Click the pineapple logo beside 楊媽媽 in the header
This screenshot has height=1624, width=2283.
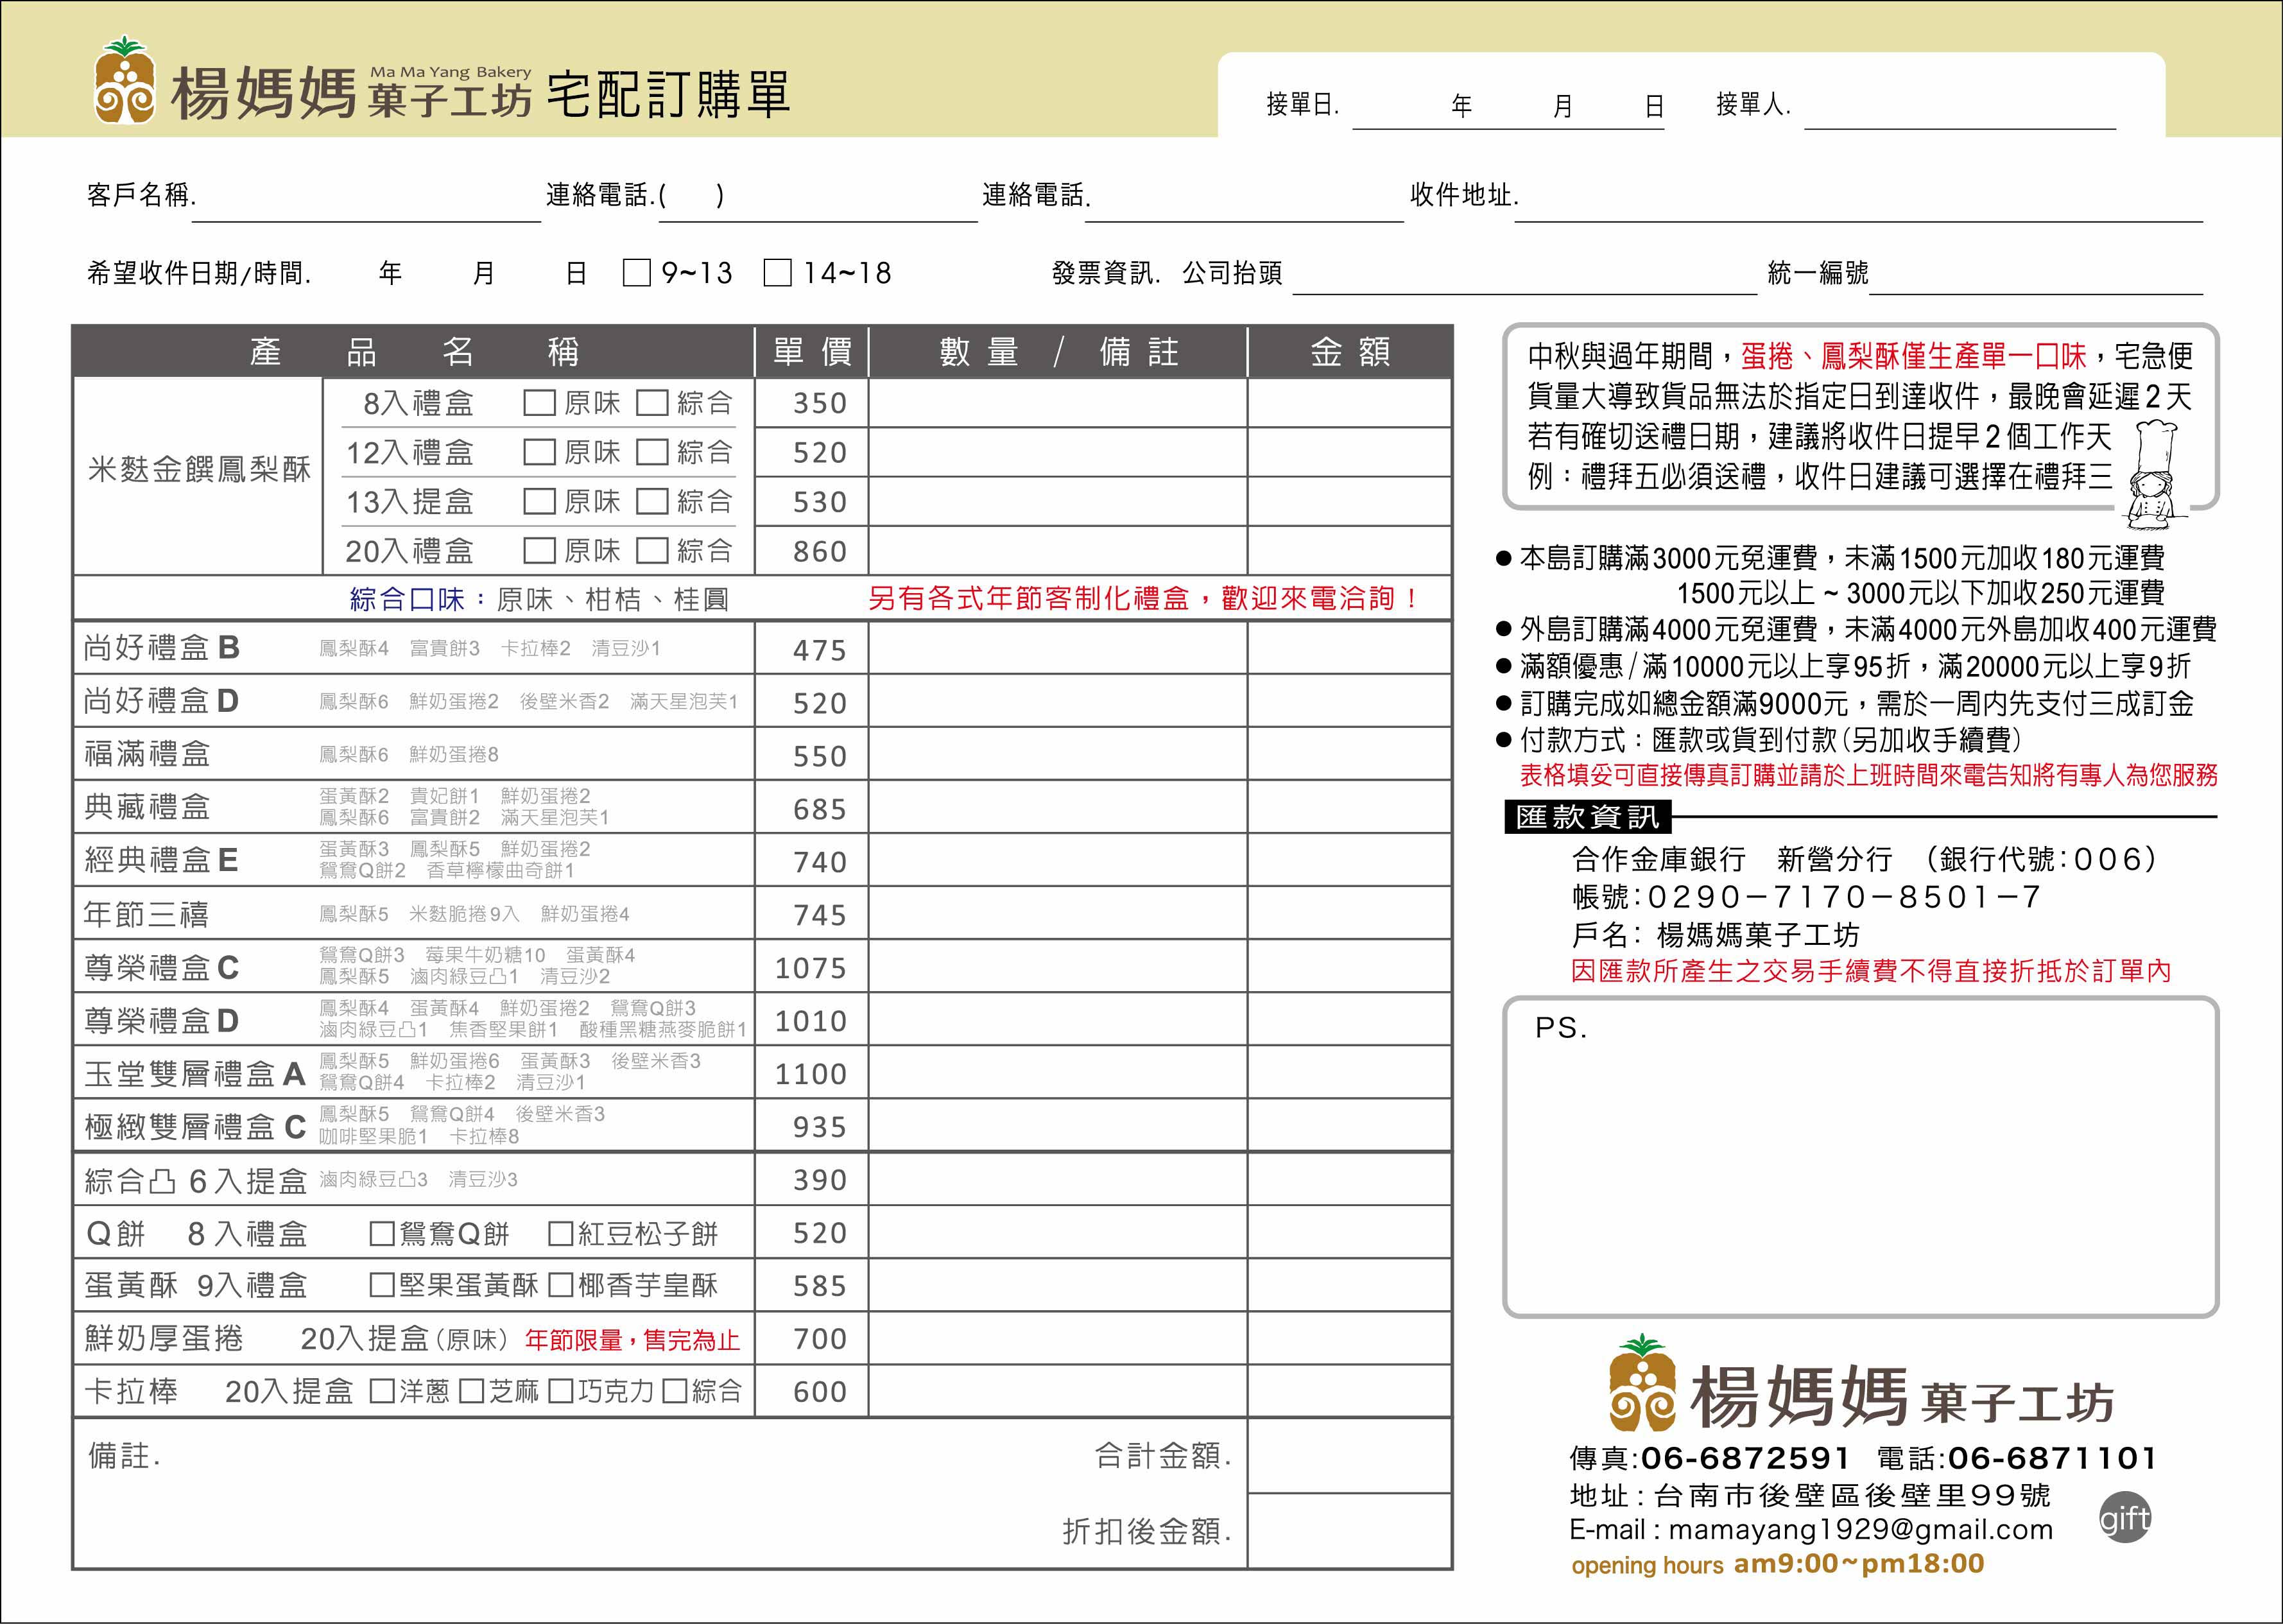125,80
